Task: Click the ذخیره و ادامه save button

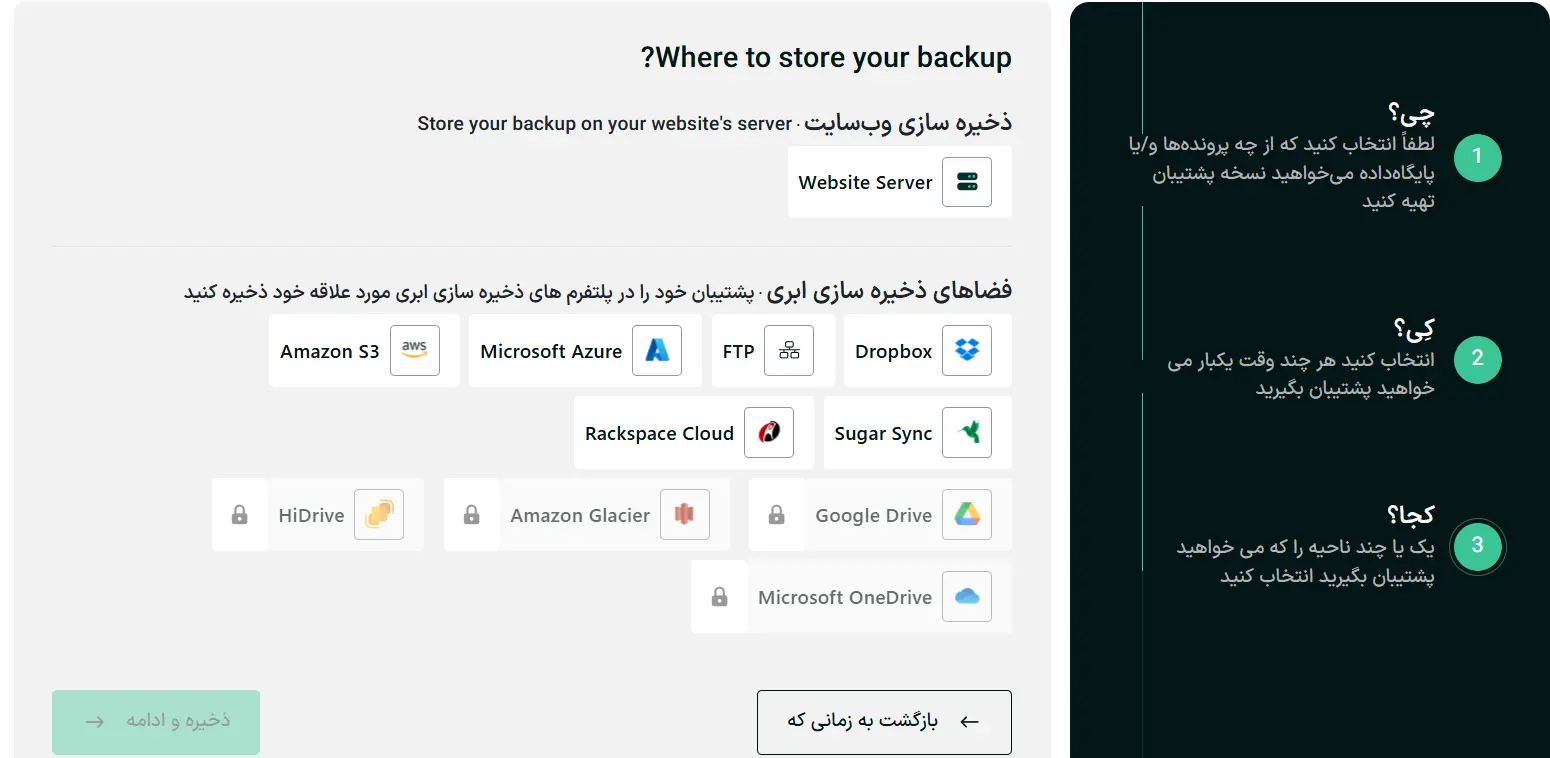Action: [156, 722]
